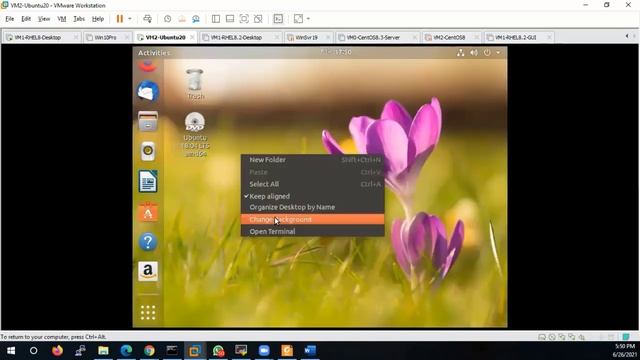This screenshot has height=360, width=640.
Task: Open the console view icon
Action: click(278, 19)
